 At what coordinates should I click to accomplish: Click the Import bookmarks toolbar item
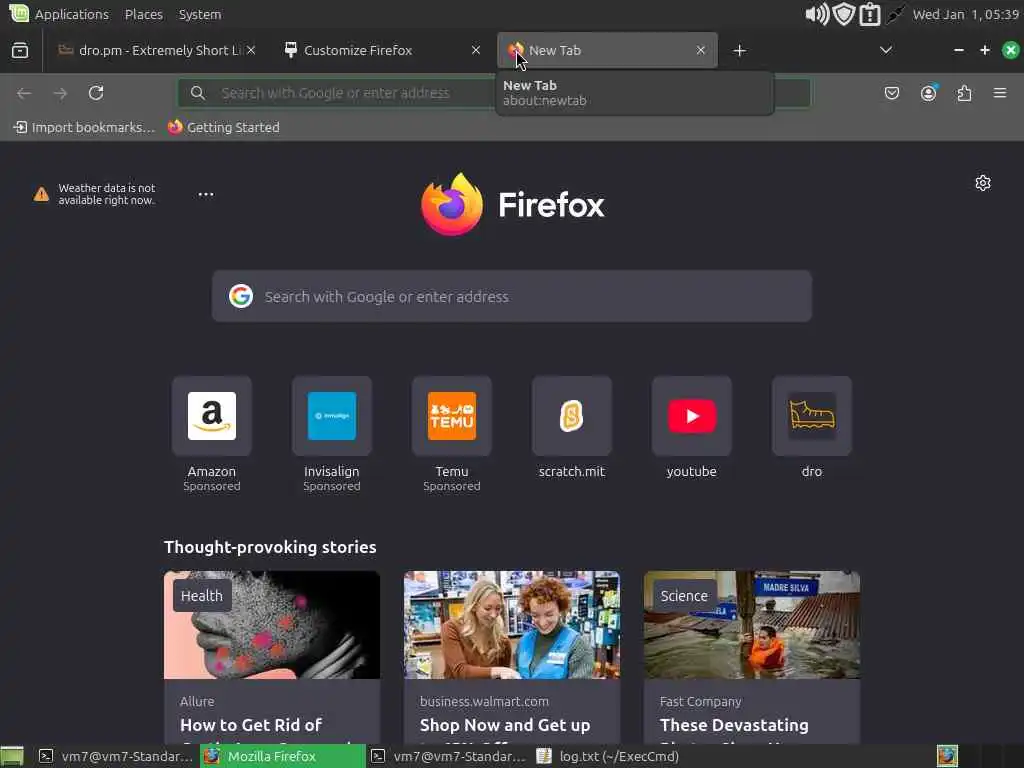coord(84,127)
